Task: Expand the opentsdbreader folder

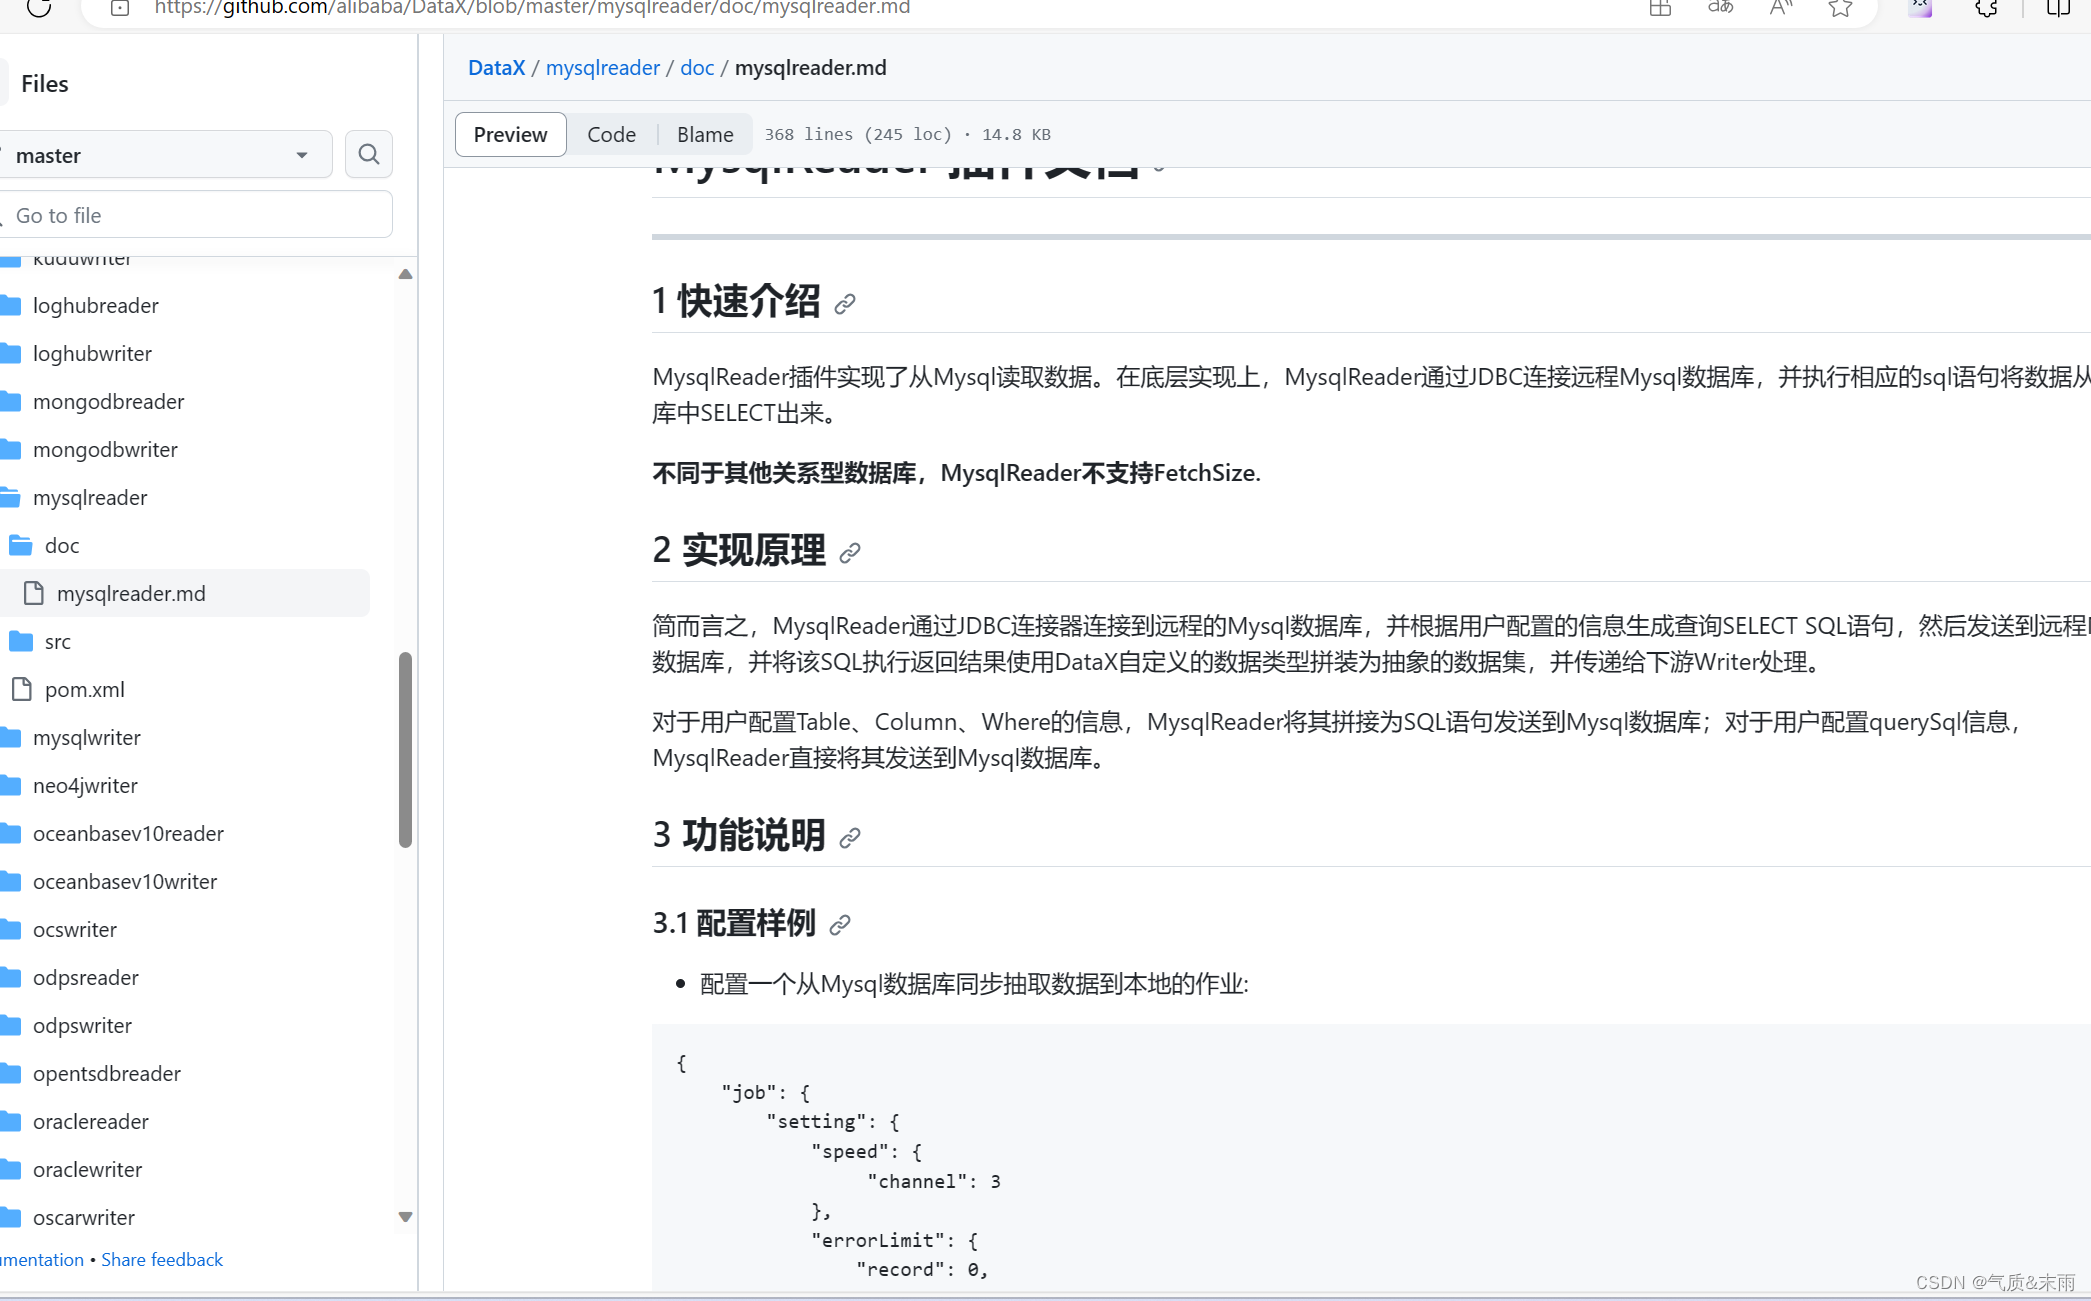Action: 107,1073
